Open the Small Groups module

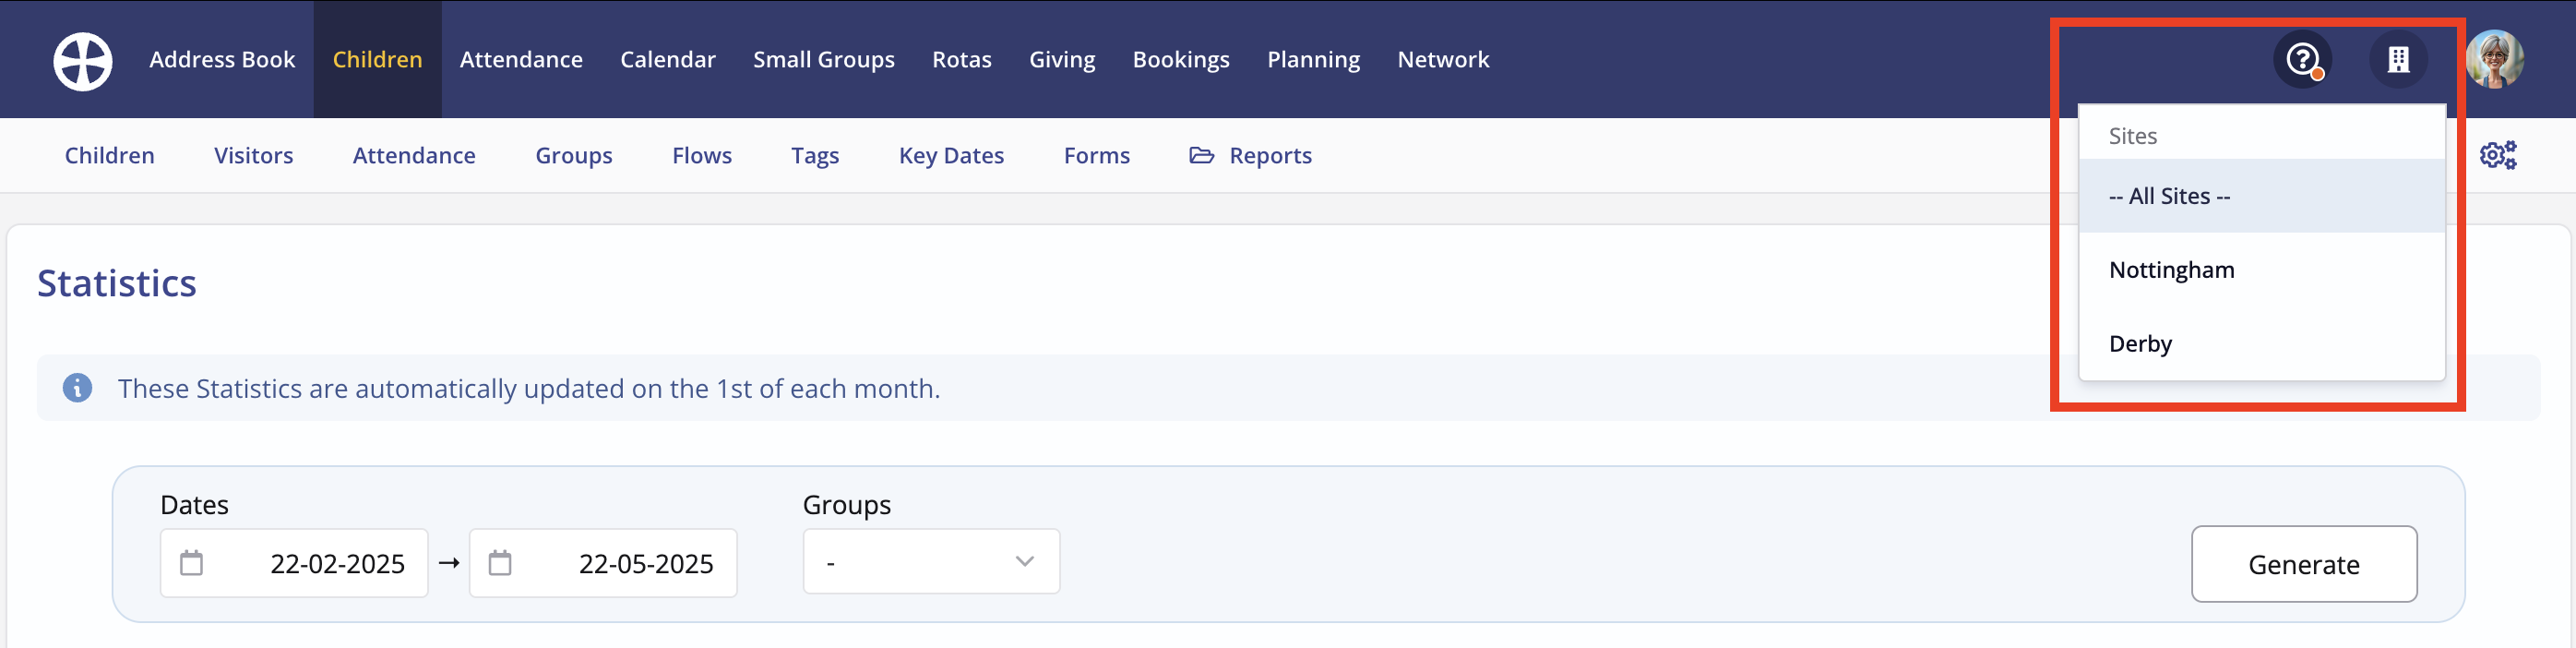(824, 60)
